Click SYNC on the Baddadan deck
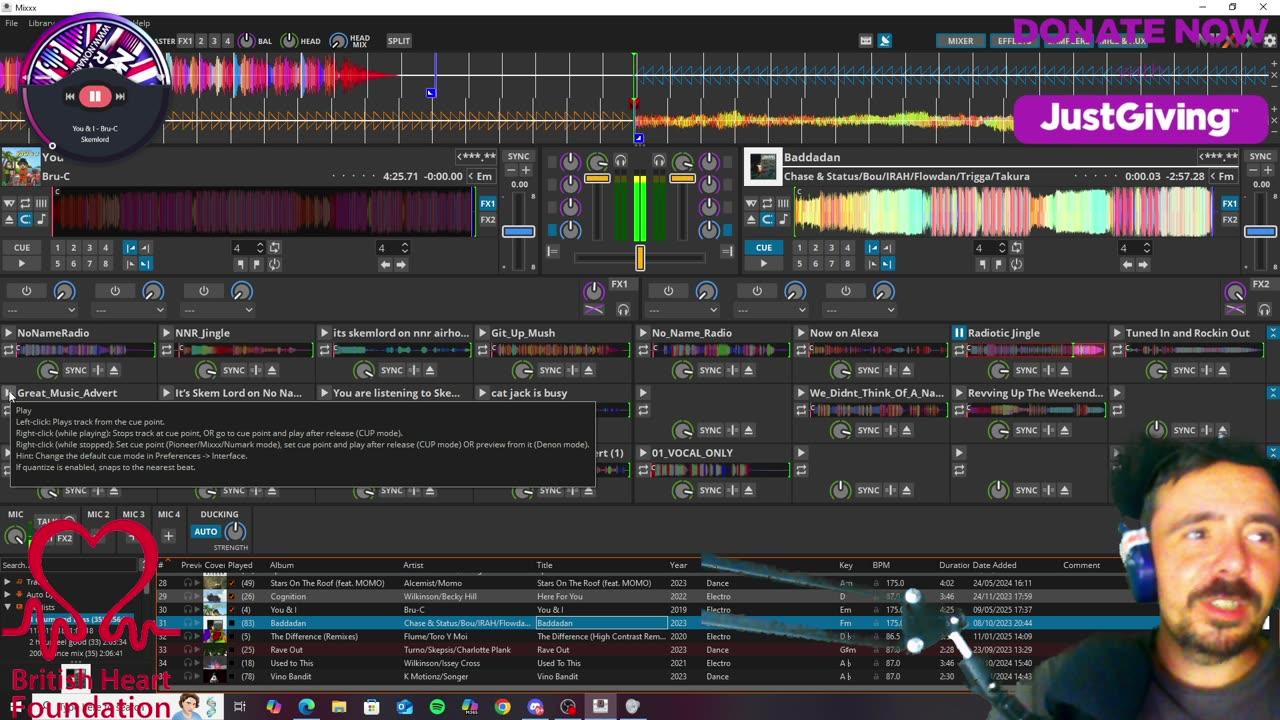The width and height of the screenshot is (1280, 720). (x=1260, y=156)
